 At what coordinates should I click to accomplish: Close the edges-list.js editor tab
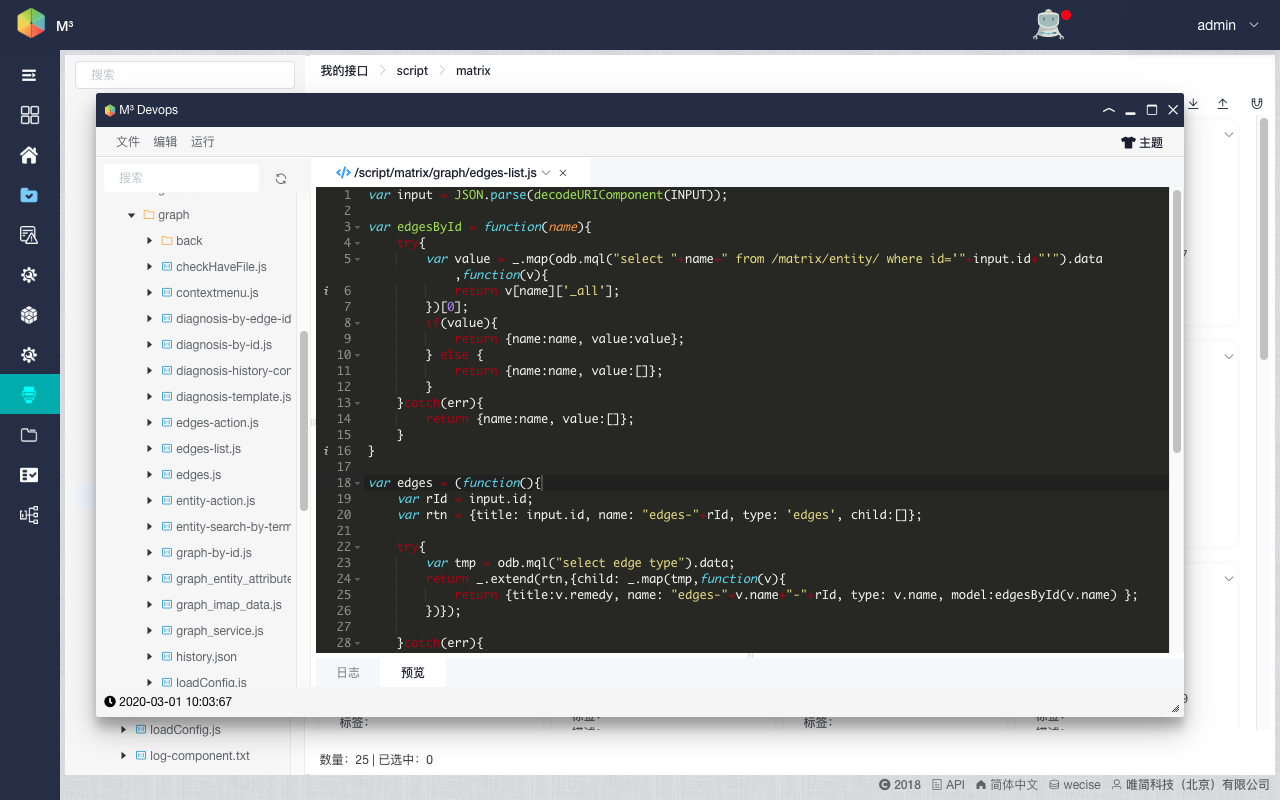563,173
